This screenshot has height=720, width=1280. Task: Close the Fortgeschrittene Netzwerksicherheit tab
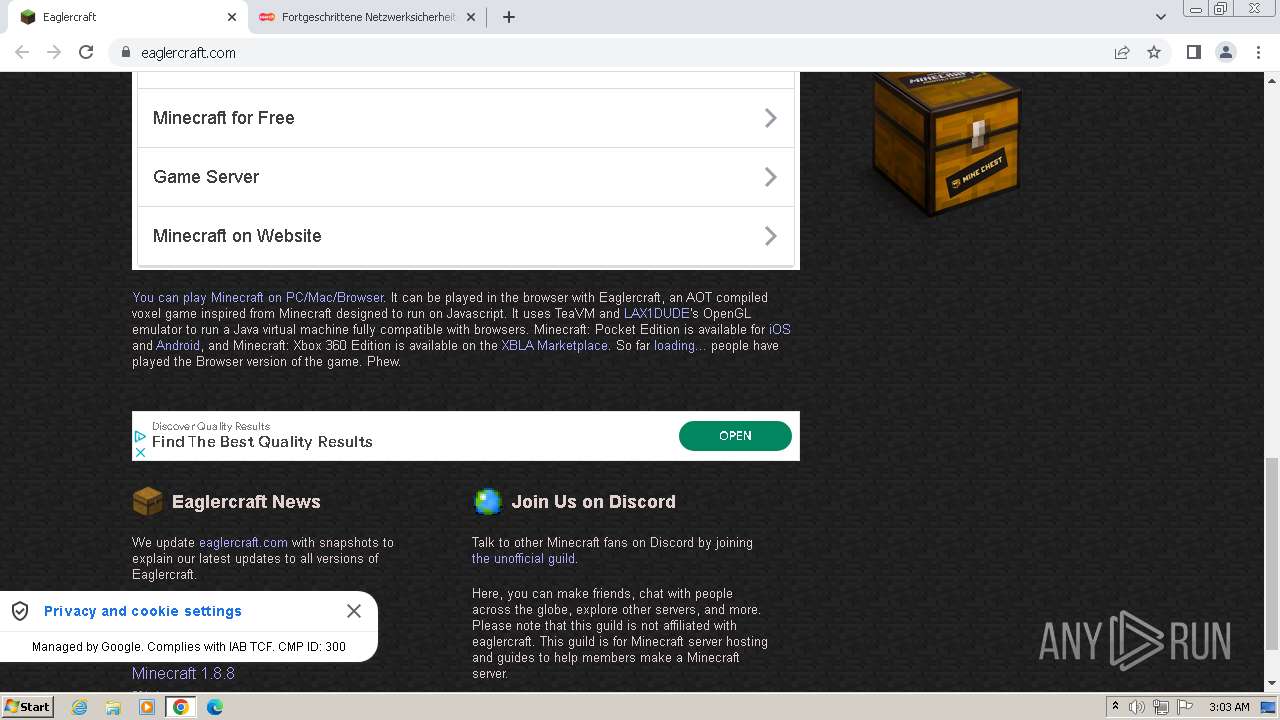tap(471, 17)
